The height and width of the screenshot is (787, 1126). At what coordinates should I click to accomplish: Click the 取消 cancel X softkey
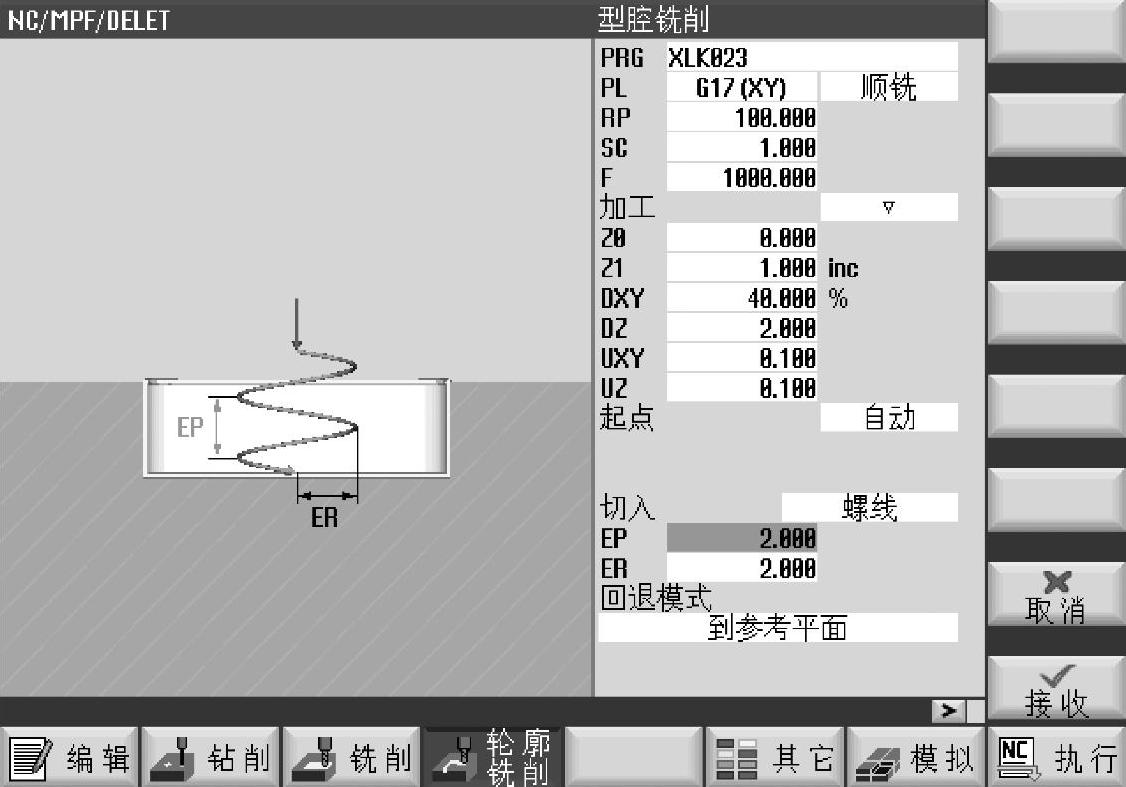(1056, 596)
